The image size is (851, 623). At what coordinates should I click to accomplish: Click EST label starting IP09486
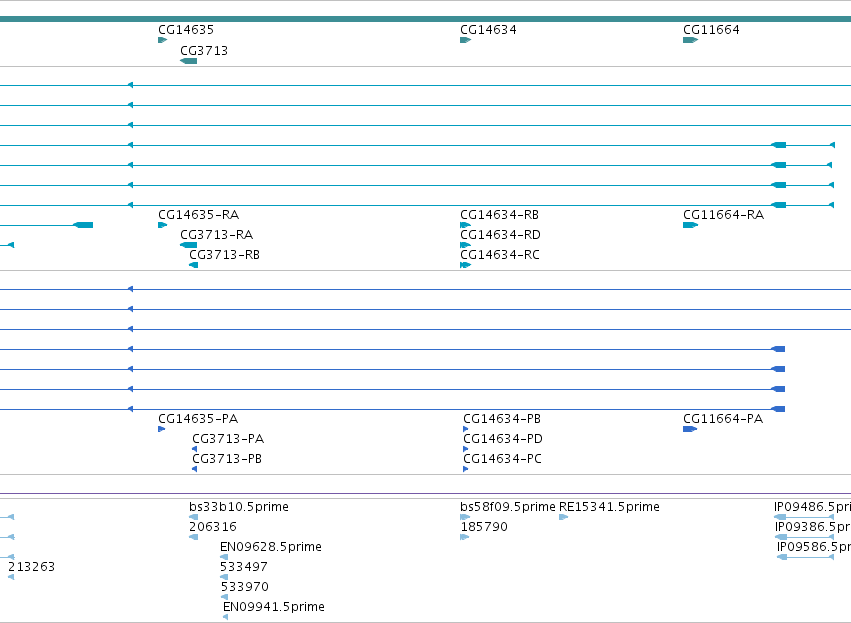(812, 507)
